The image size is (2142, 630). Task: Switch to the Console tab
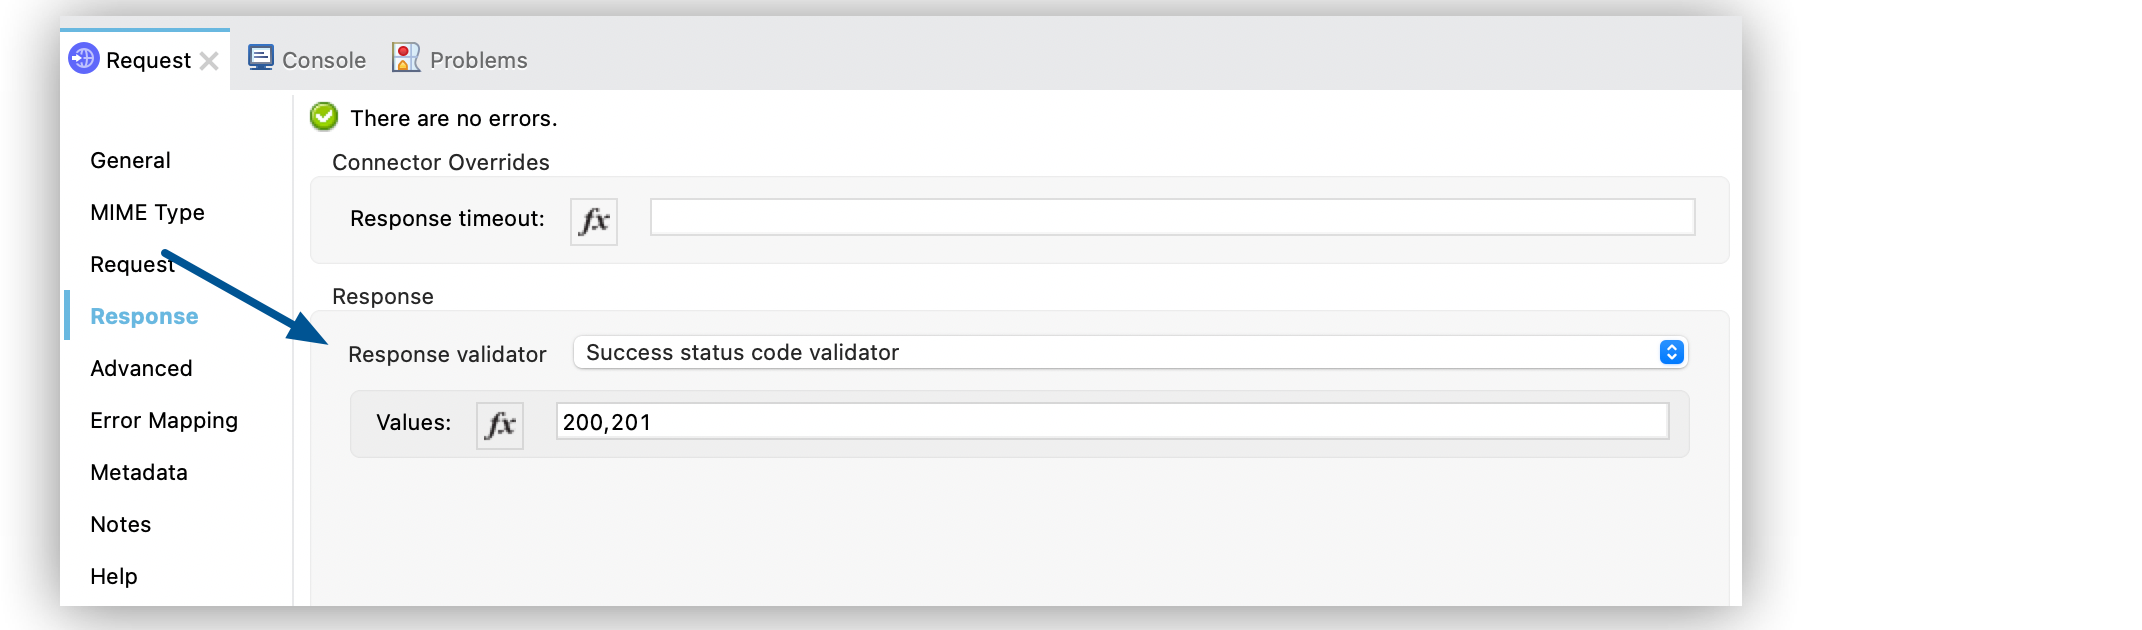322,59
